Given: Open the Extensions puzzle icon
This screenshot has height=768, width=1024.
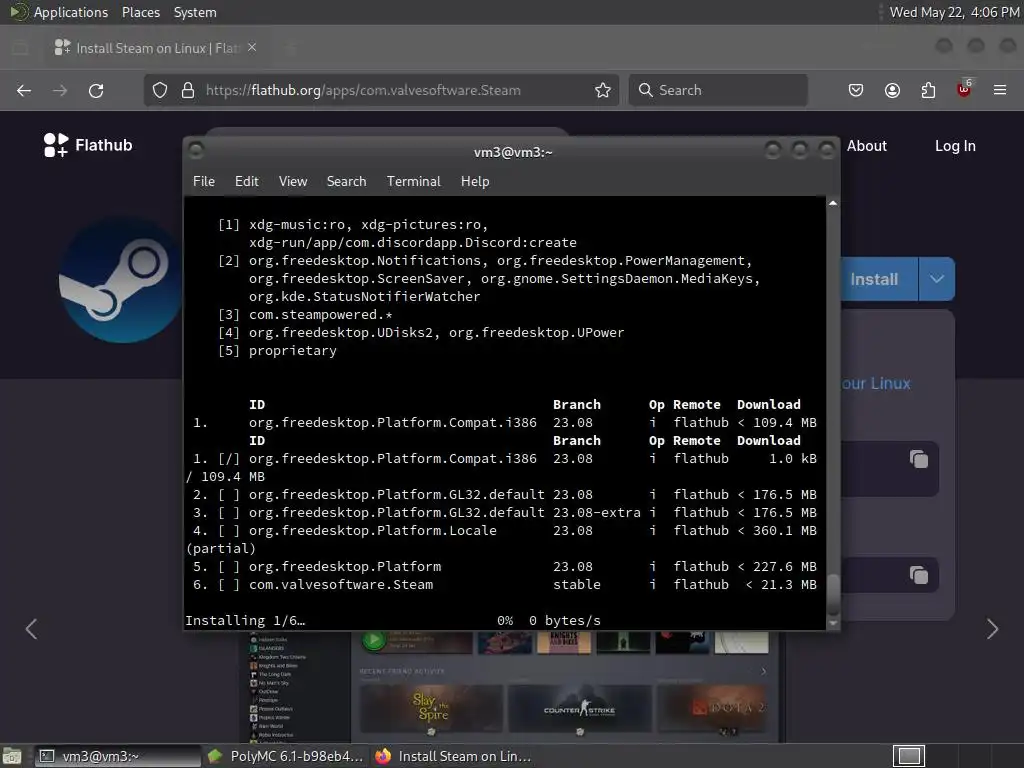Looking at the screenshot, I should coord(928,90).
